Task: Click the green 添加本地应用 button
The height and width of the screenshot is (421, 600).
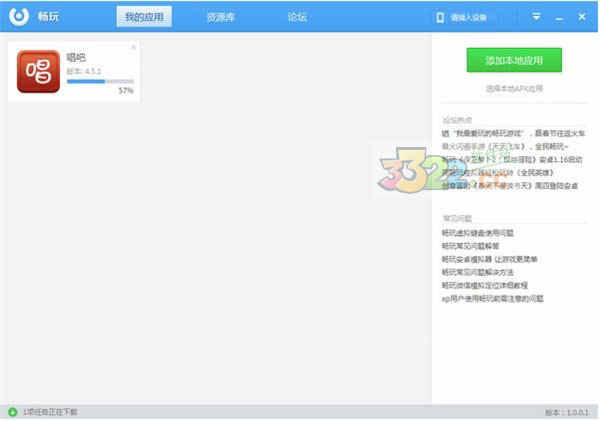Action: coord(514,60)
